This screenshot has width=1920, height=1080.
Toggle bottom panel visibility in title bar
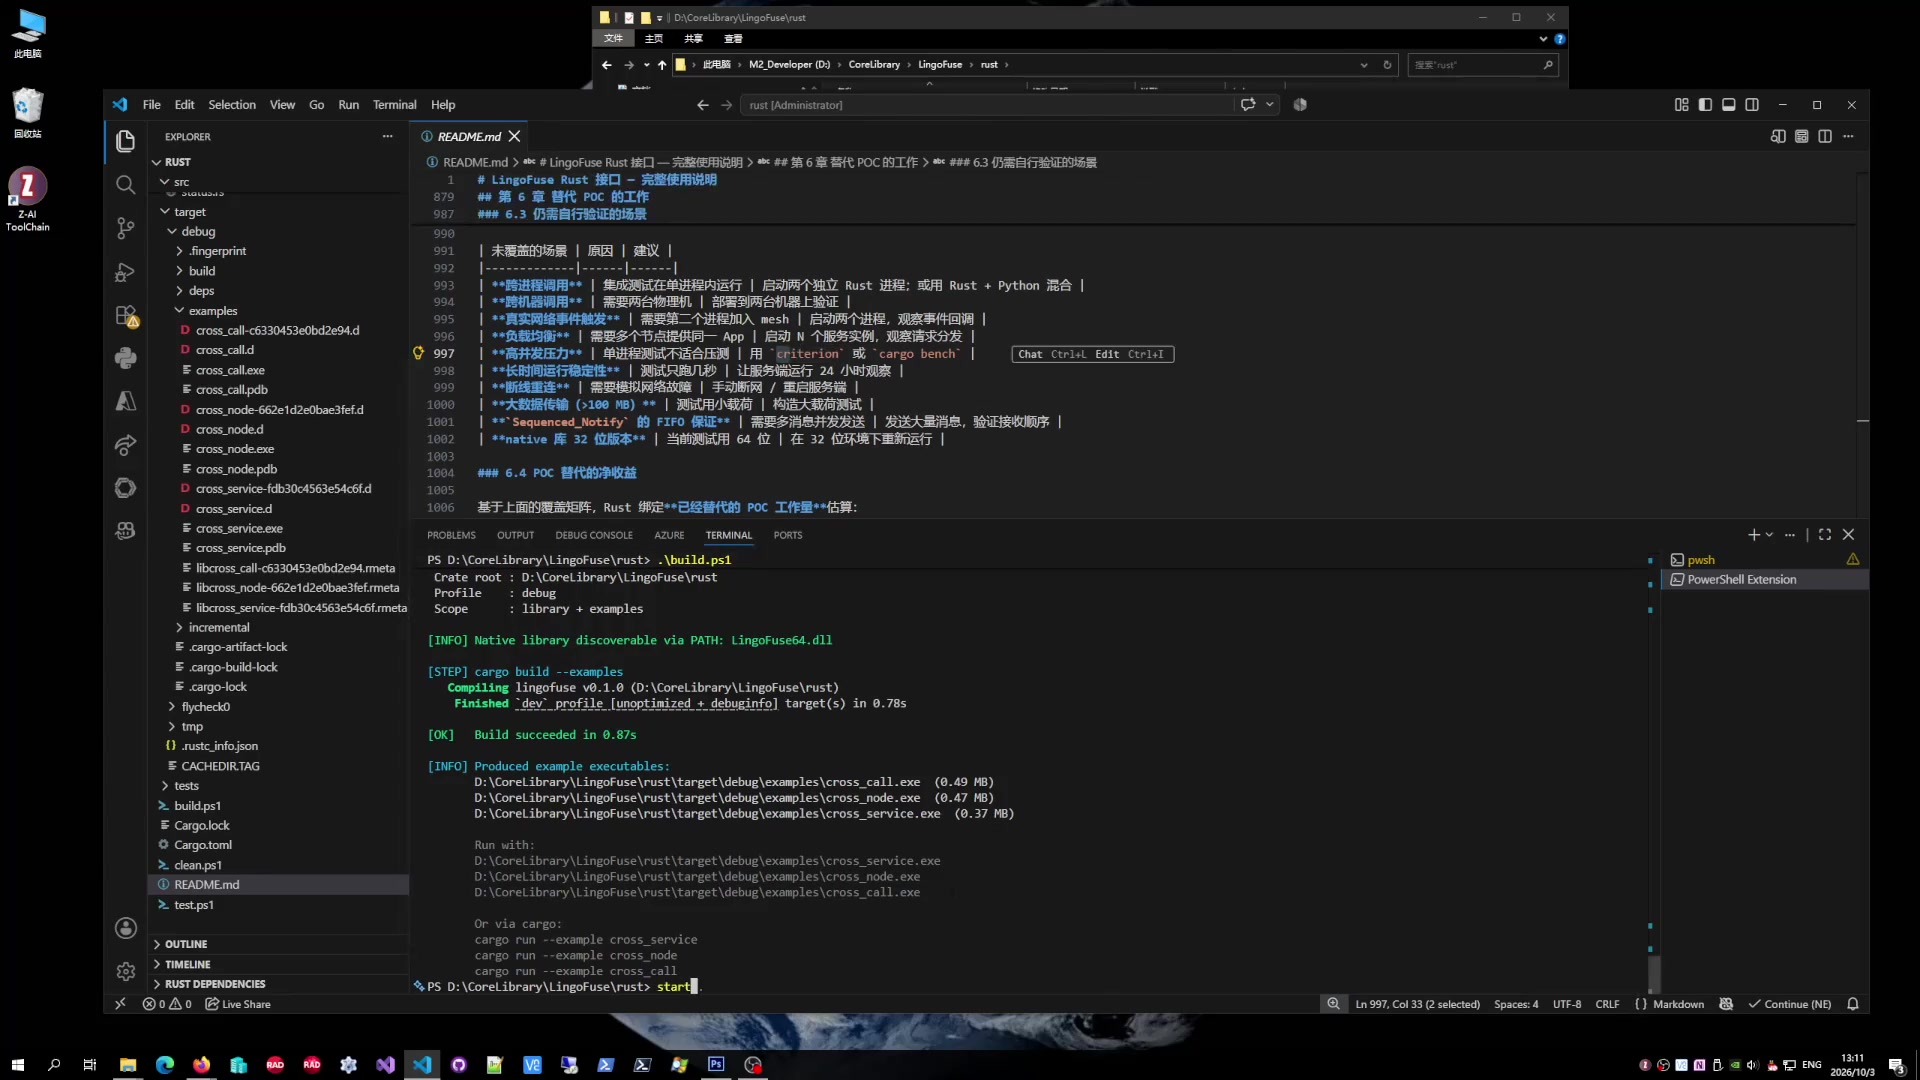[x=1728, y=104]
